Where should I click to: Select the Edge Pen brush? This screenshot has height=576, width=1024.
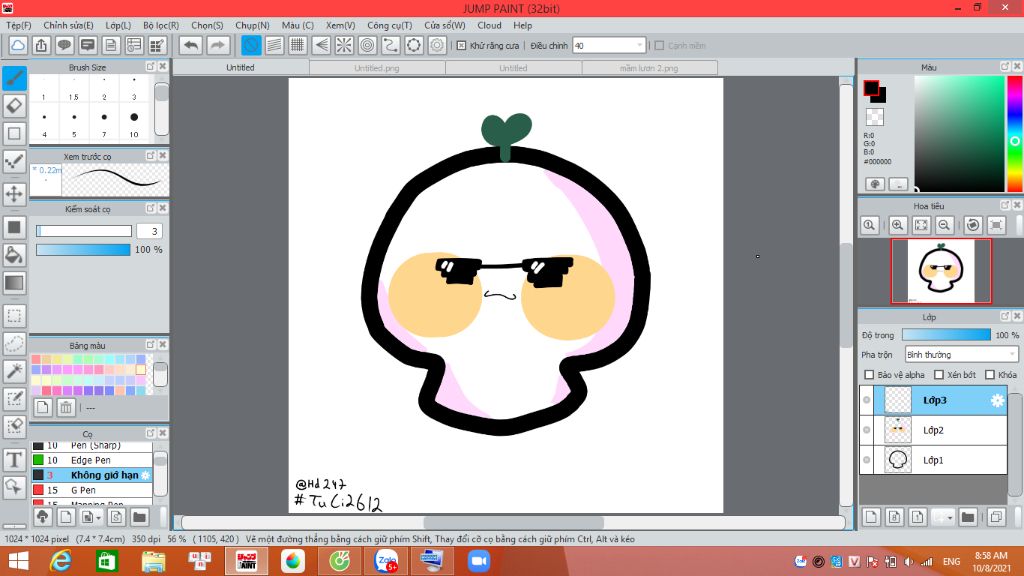click(91, 460)
